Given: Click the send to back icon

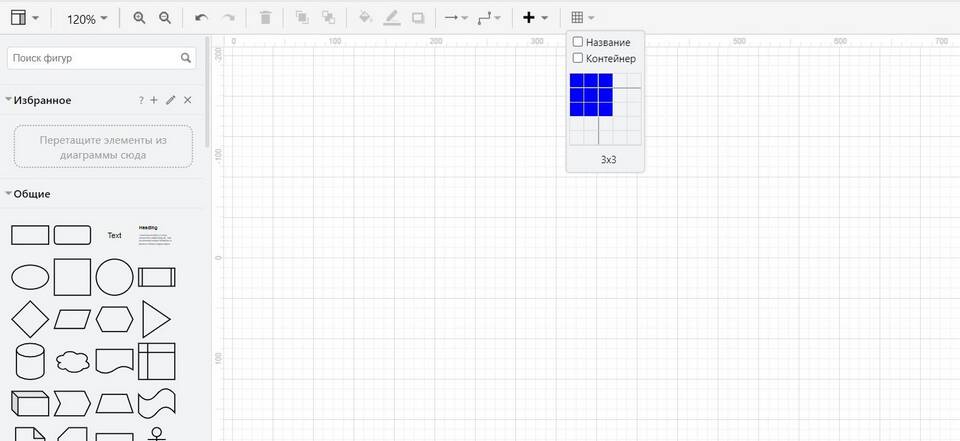Looking at the screenshot, I should [329, 18].
